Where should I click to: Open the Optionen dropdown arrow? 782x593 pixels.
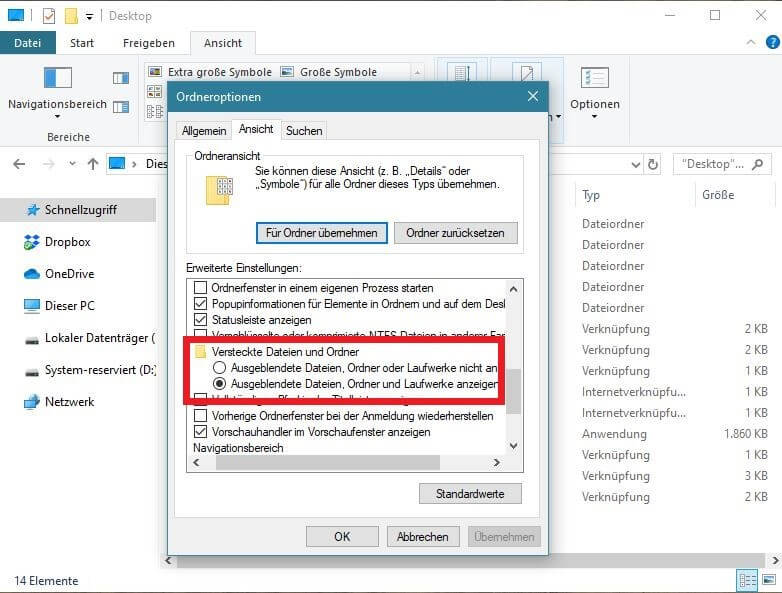coord(594,117)
